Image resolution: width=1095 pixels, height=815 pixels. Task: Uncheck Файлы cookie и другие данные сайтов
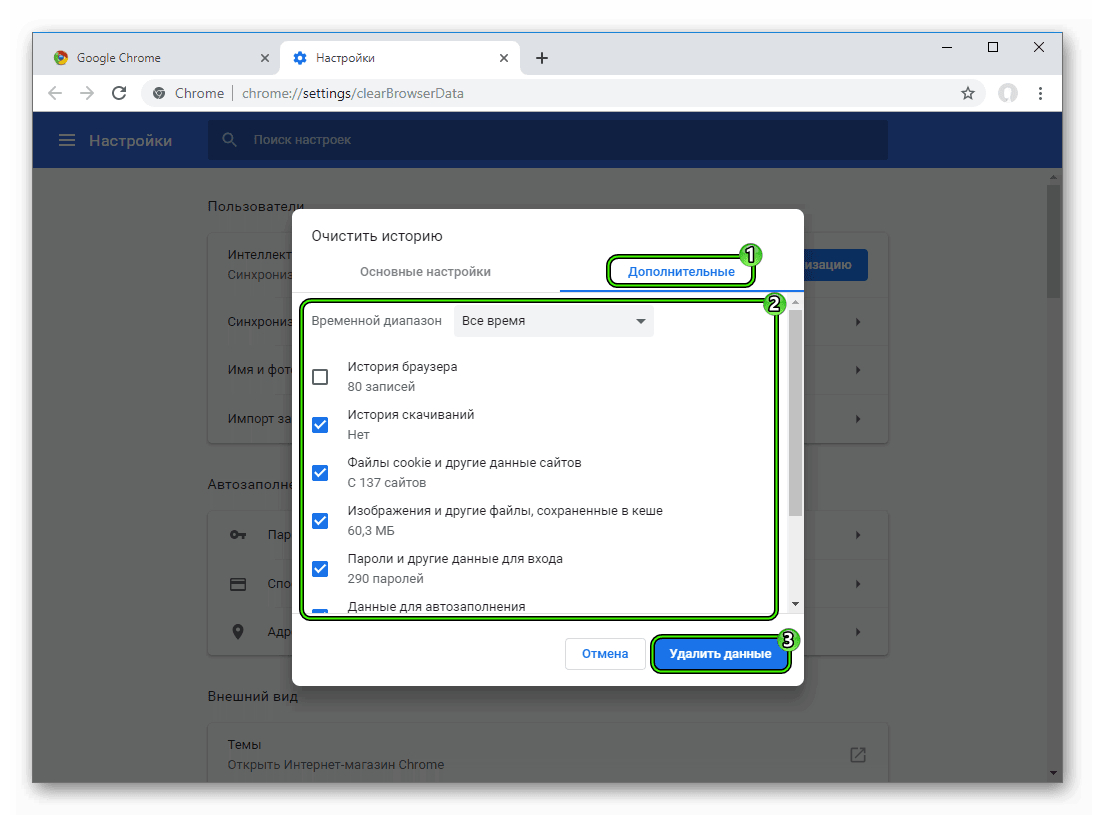pos(320,473)
